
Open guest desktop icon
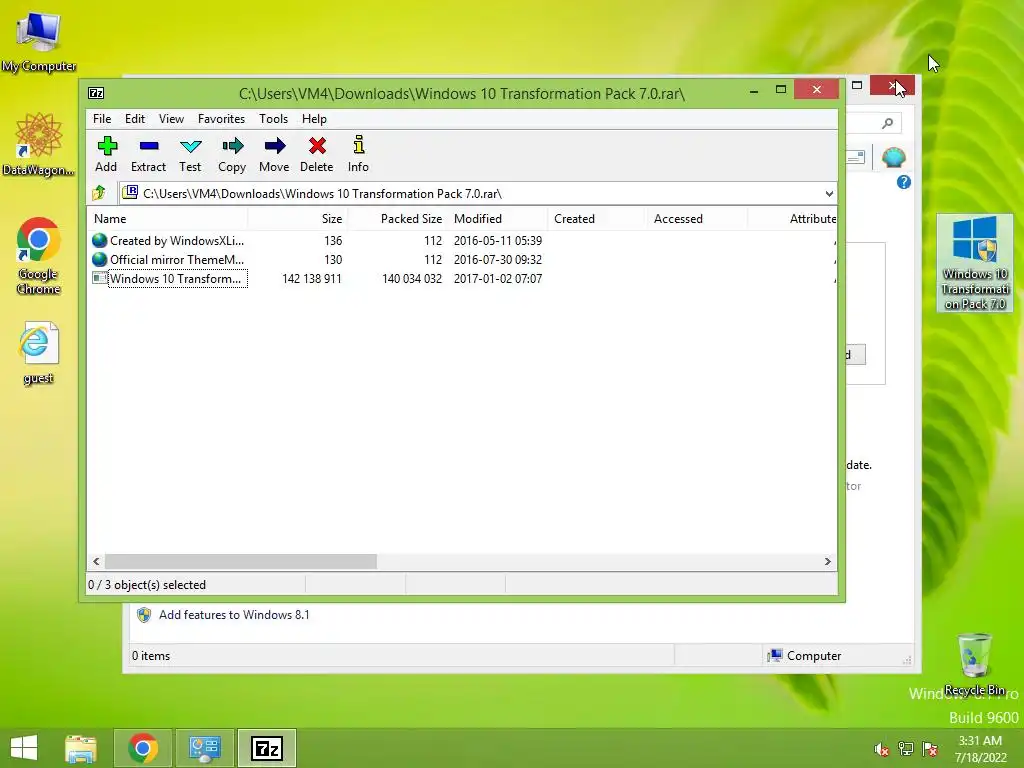point(39,353)
